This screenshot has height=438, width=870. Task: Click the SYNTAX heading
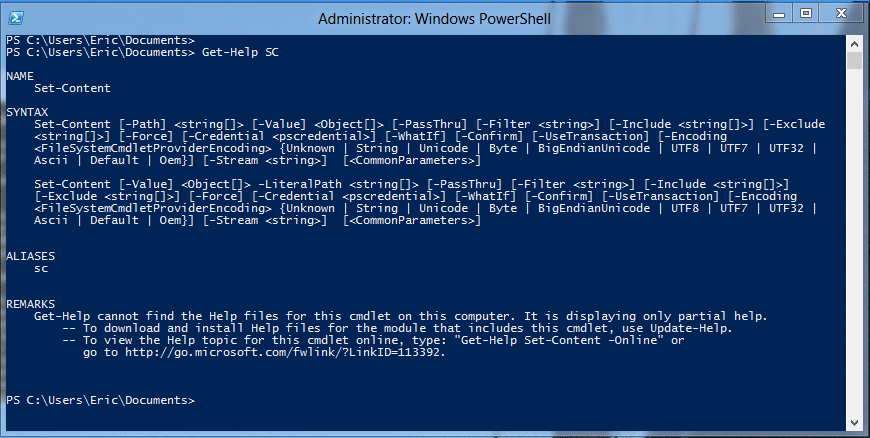27,112
